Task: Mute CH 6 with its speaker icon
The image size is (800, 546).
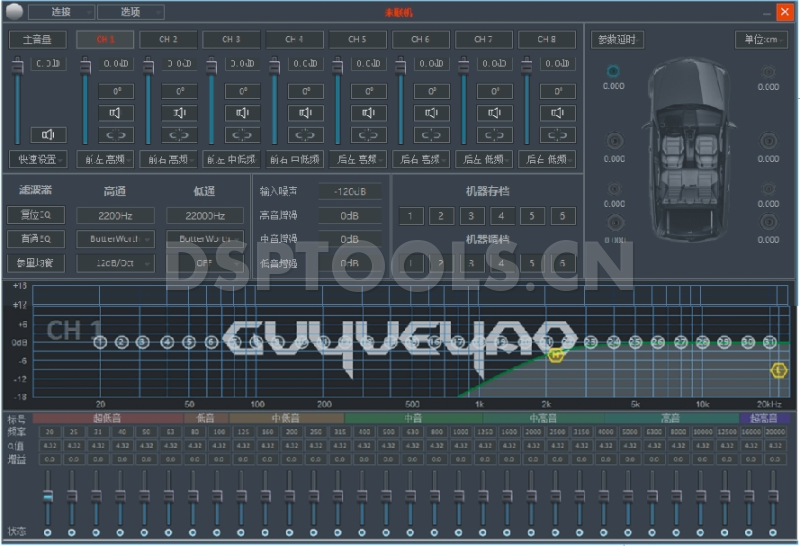Action: tap(432, 113)
